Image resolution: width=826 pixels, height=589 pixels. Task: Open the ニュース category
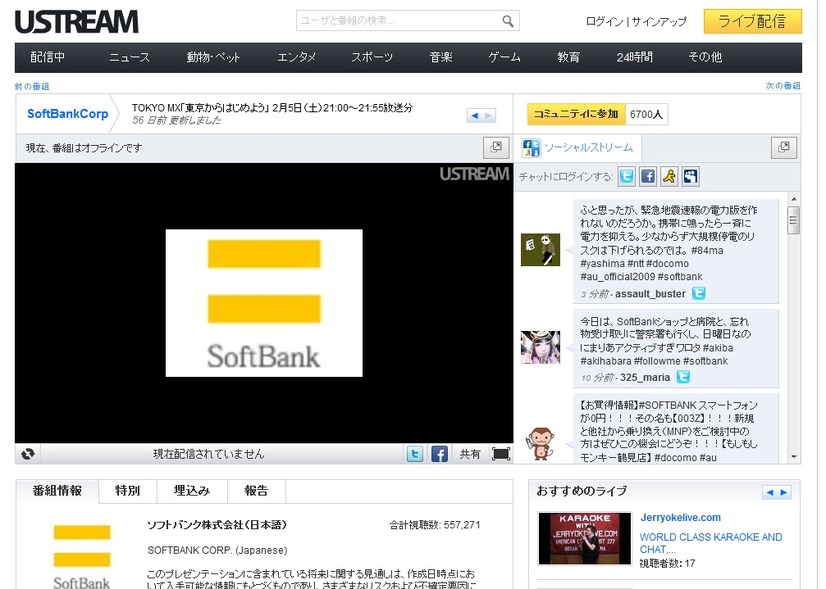coord(130,57)
